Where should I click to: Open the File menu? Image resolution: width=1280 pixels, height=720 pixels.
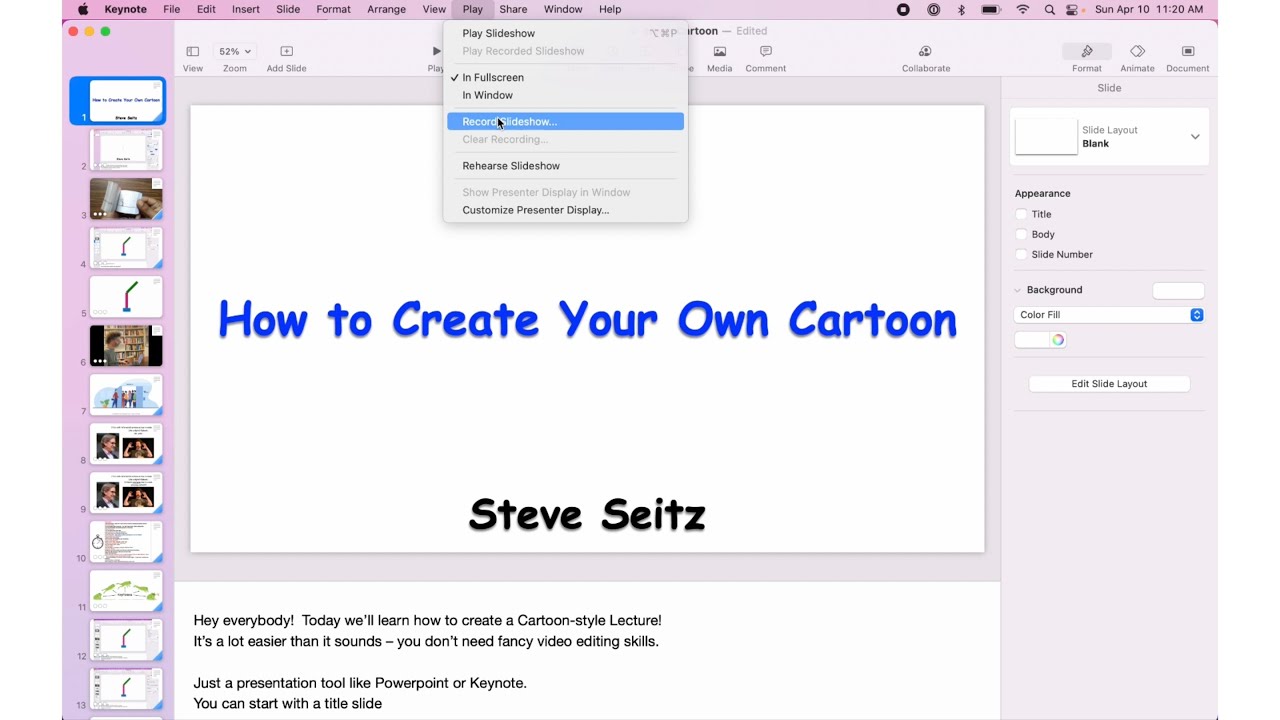coord(172,9)
